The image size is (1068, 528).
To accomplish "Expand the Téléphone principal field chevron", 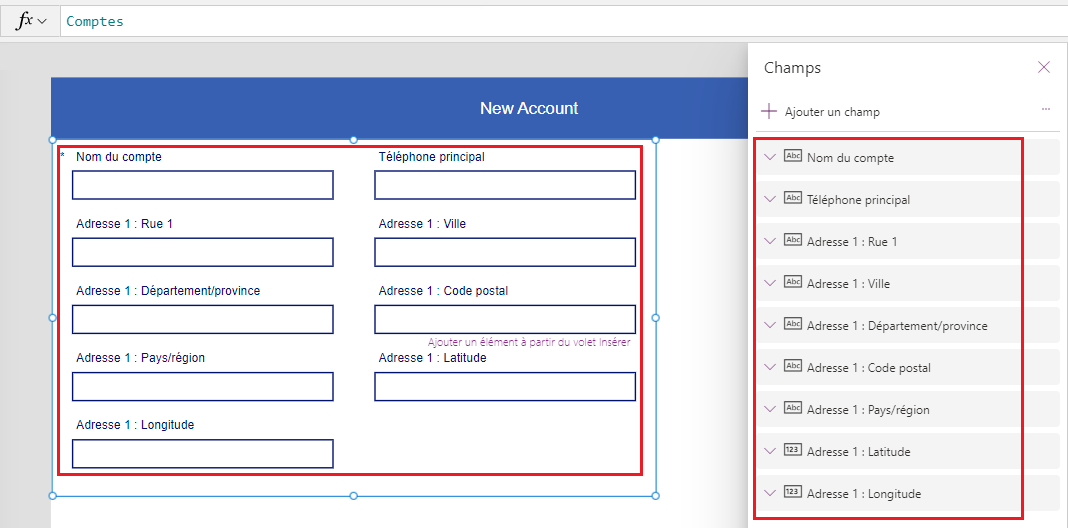I will point(770,199).
